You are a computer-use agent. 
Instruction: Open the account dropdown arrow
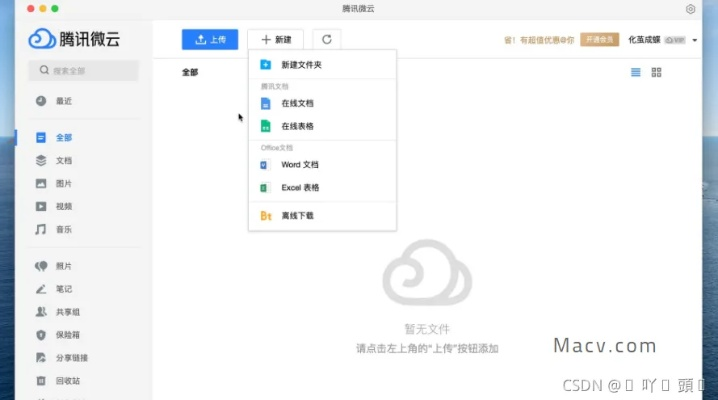[695, 40]
